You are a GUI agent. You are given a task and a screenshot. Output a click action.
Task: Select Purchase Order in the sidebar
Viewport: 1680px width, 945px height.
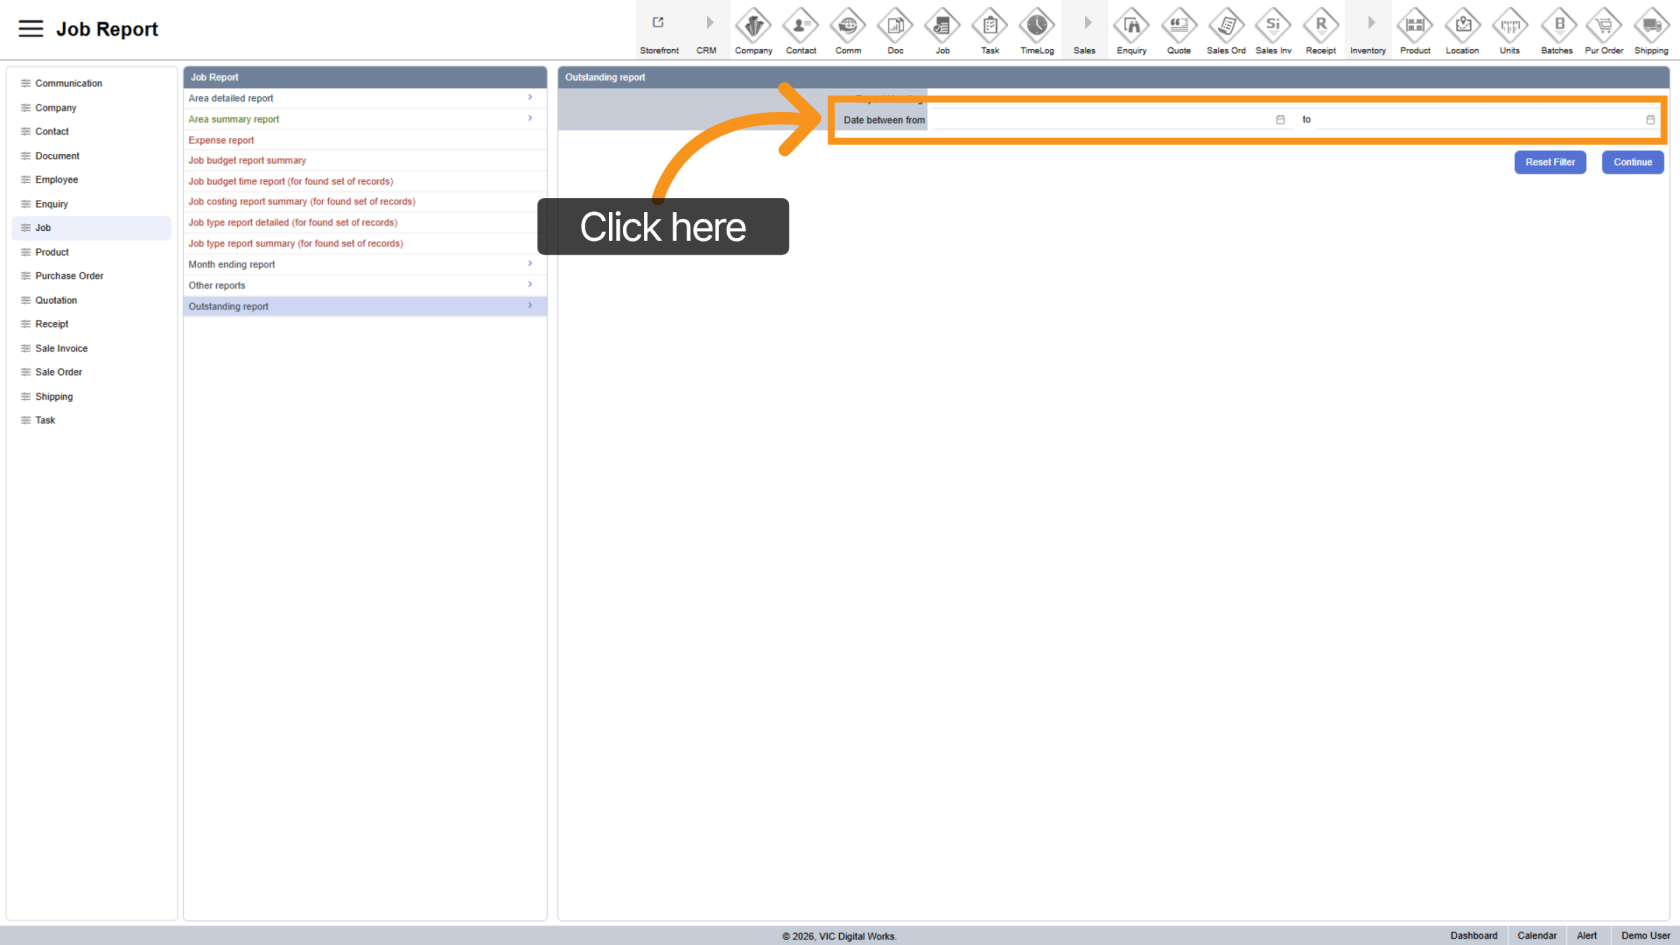[69, 276]
